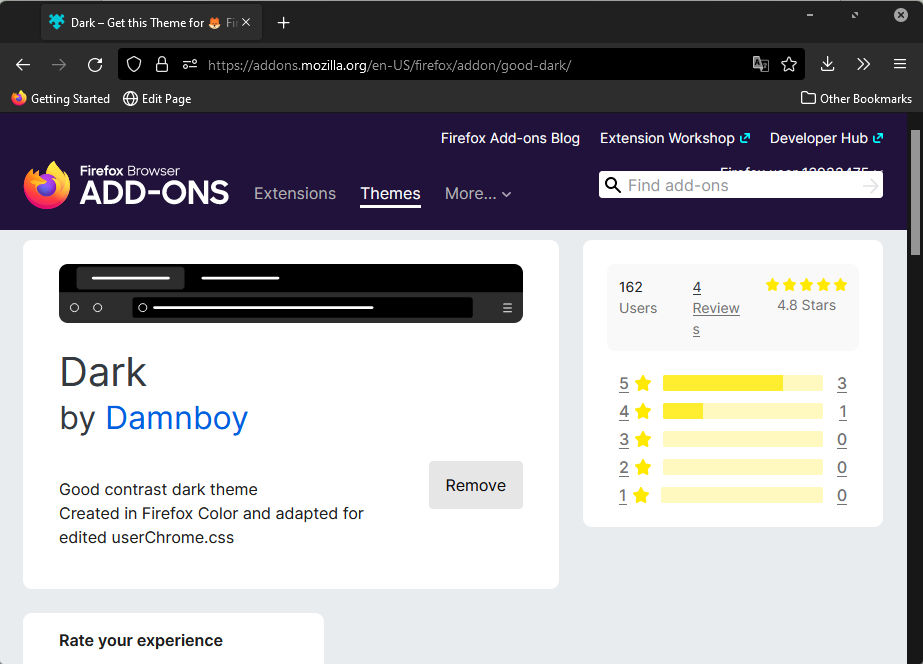The width and height of the screenshot is (923, 664).
Task: Click the Firefox Add-ons logo
Action: click(x=126, y=185)
